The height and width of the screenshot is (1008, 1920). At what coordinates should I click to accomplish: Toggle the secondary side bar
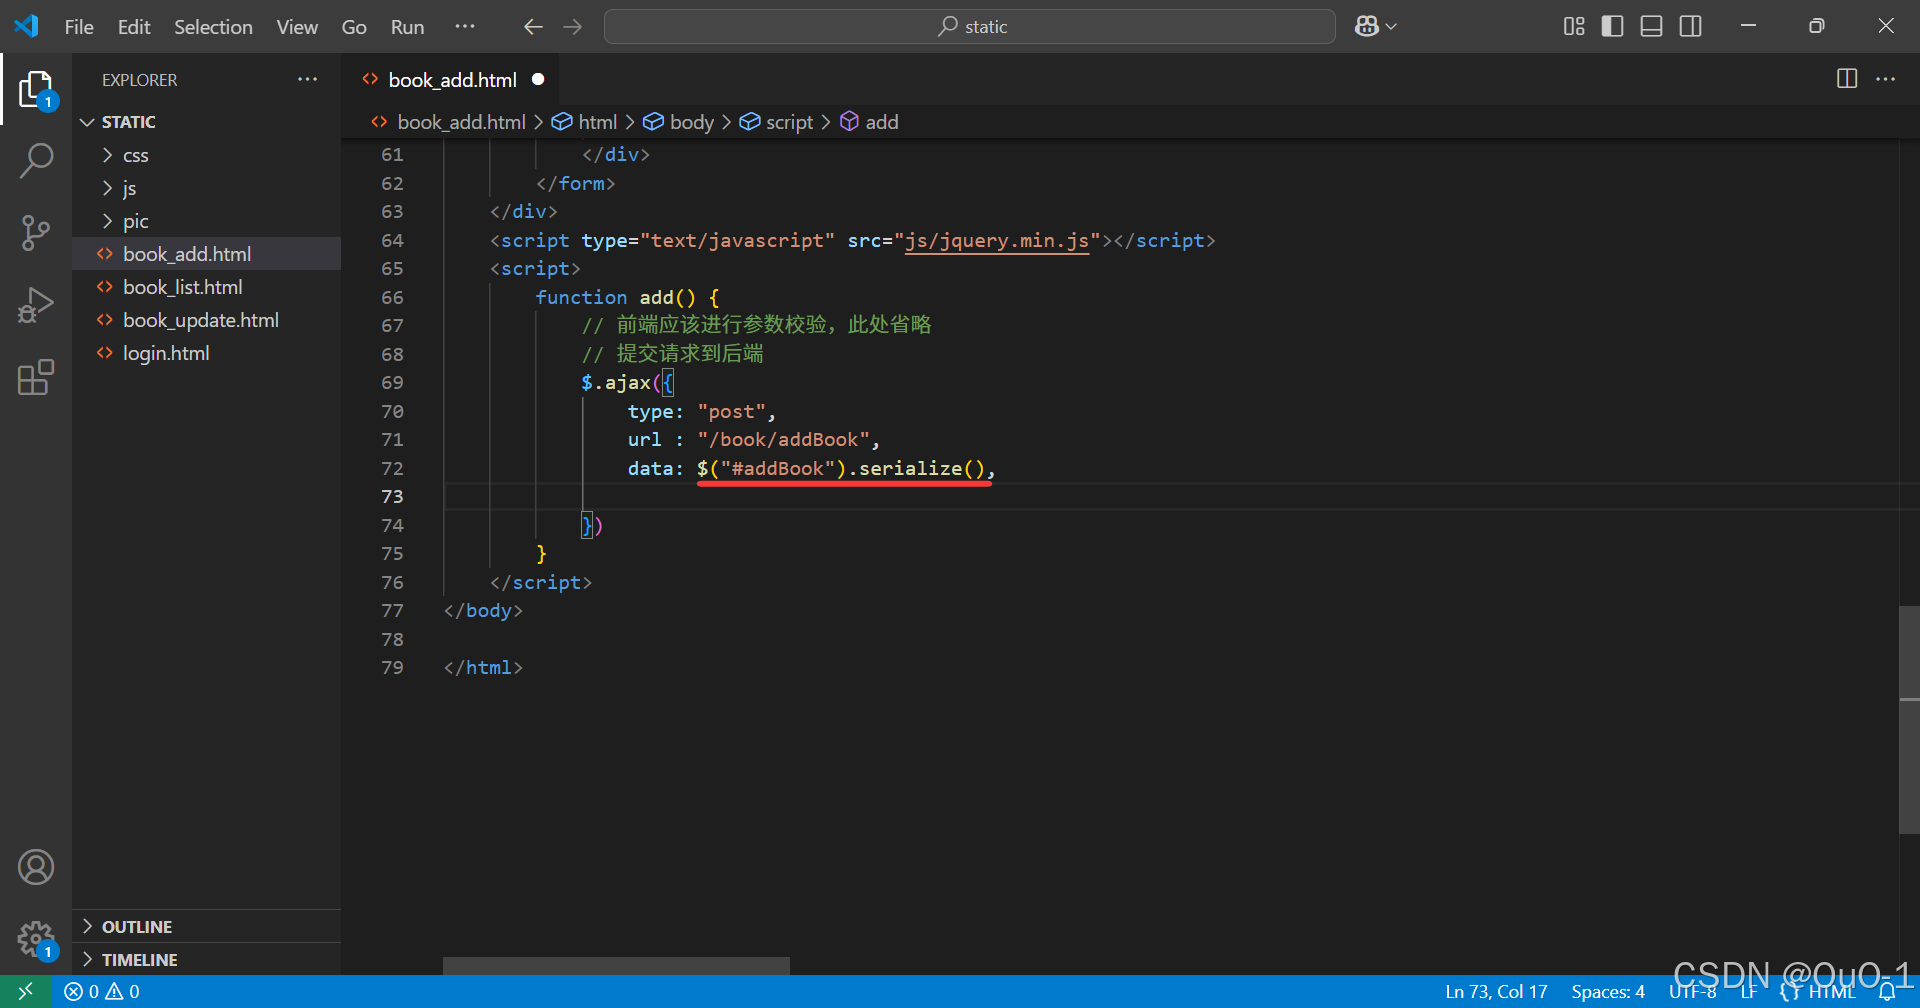click(x=1691, y=26)
